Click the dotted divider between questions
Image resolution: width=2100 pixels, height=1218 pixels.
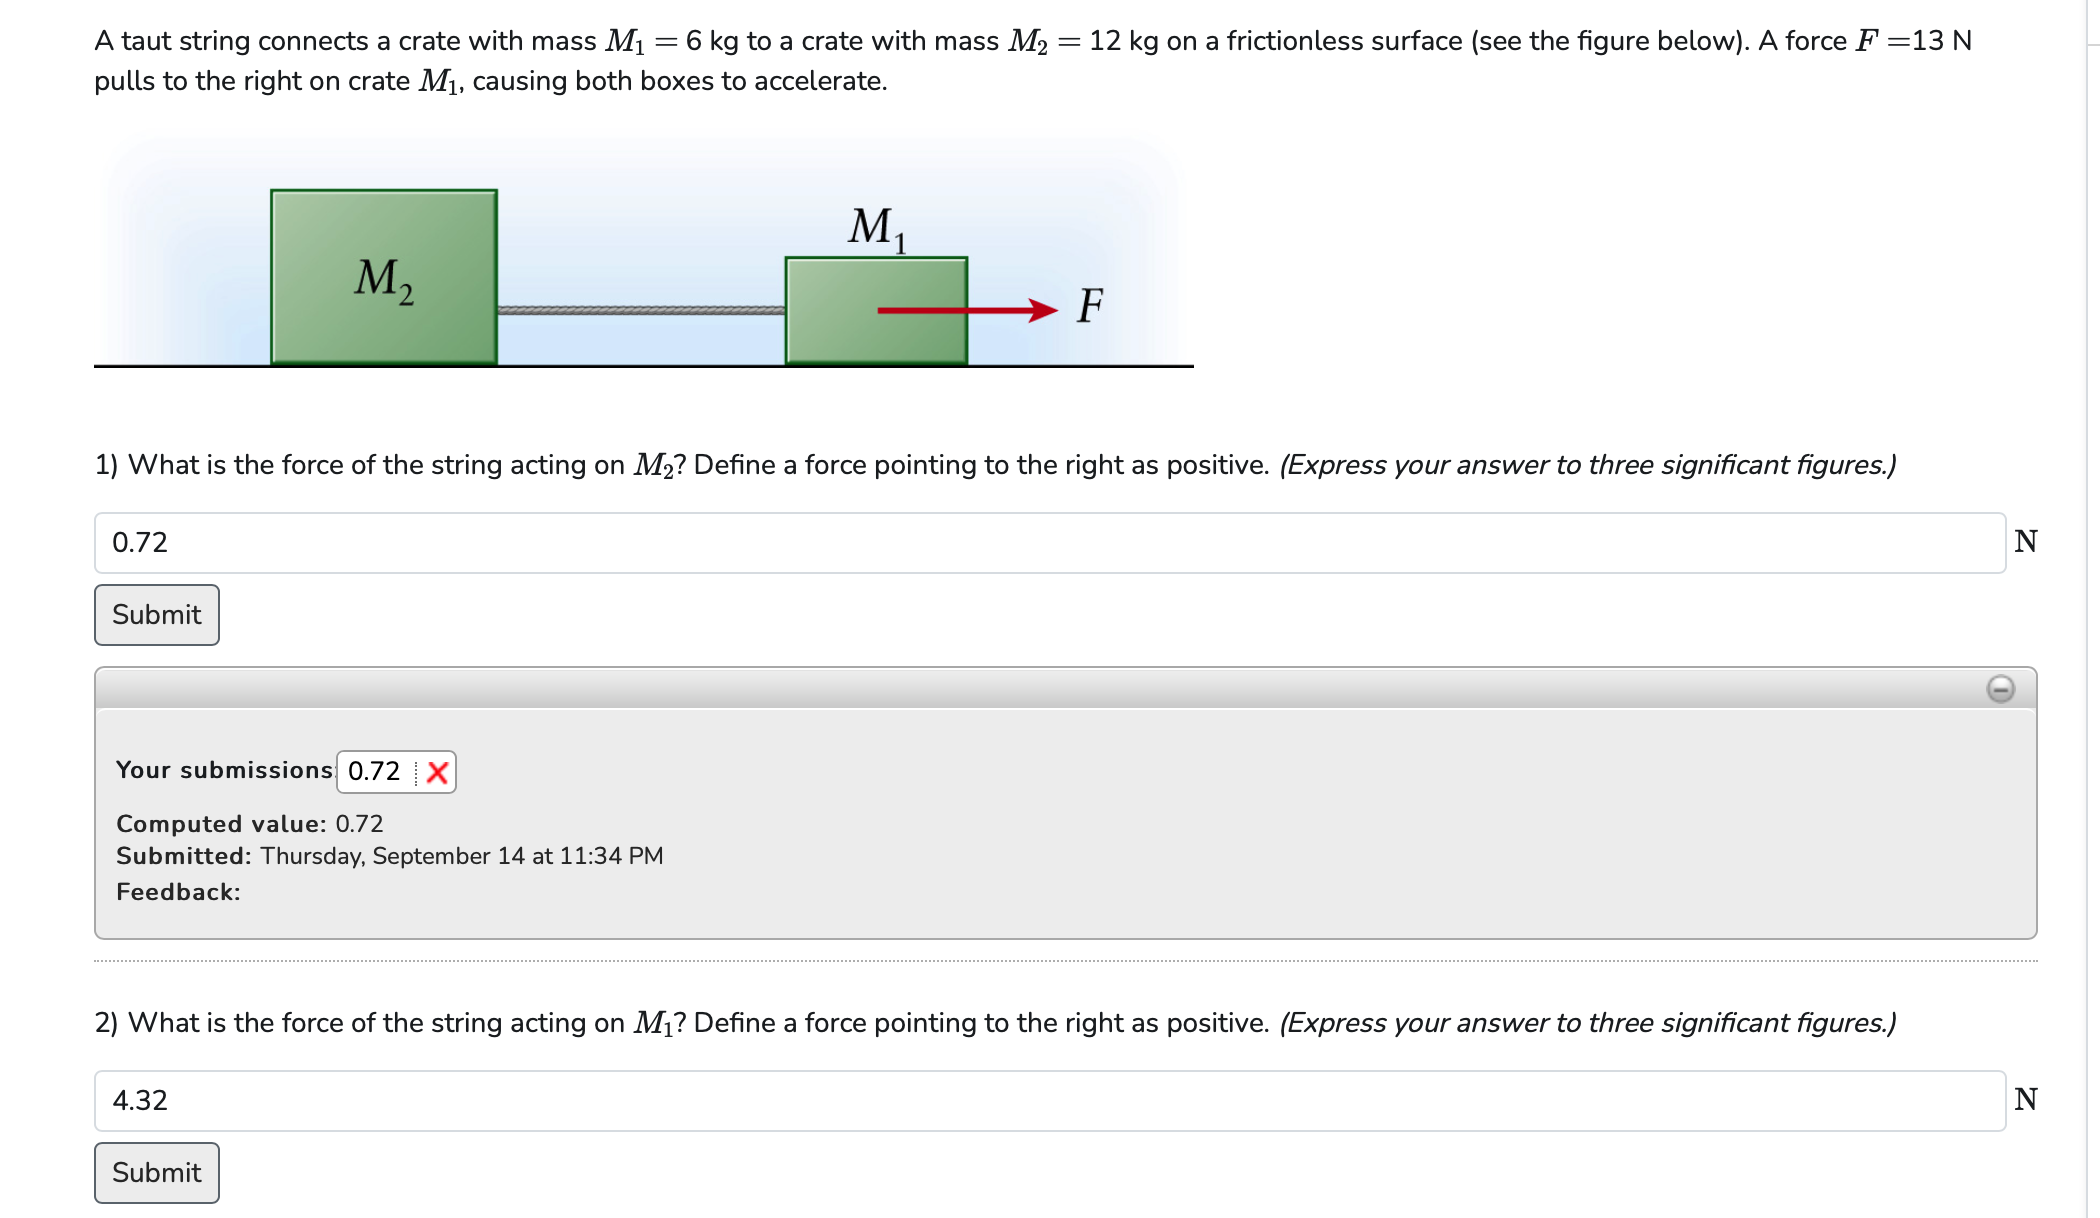pyautogui.click(x=1000, y=960)
